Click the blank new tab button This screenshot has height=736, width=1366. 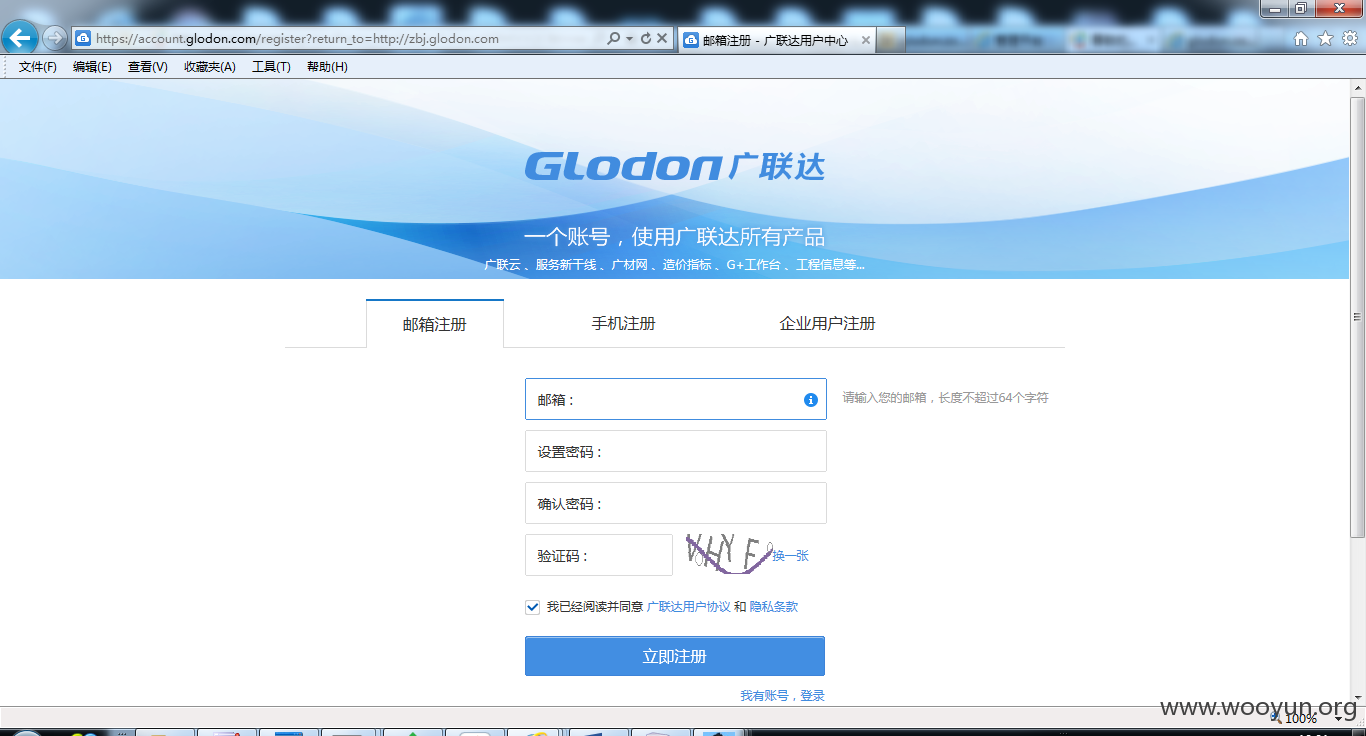(892, 40)
